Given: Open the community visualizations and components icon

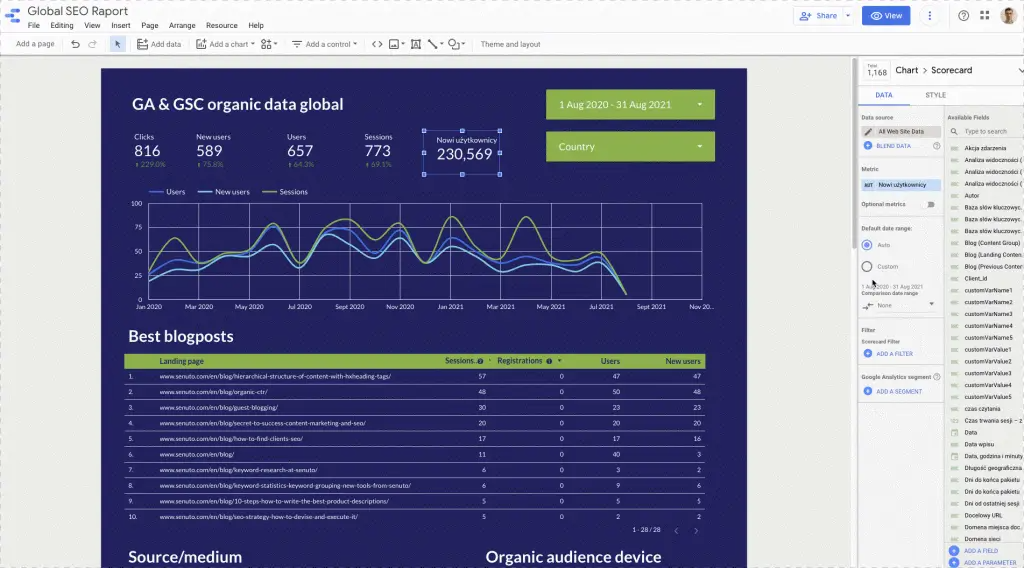Looking at the screenshot, I should click(268, 44).
